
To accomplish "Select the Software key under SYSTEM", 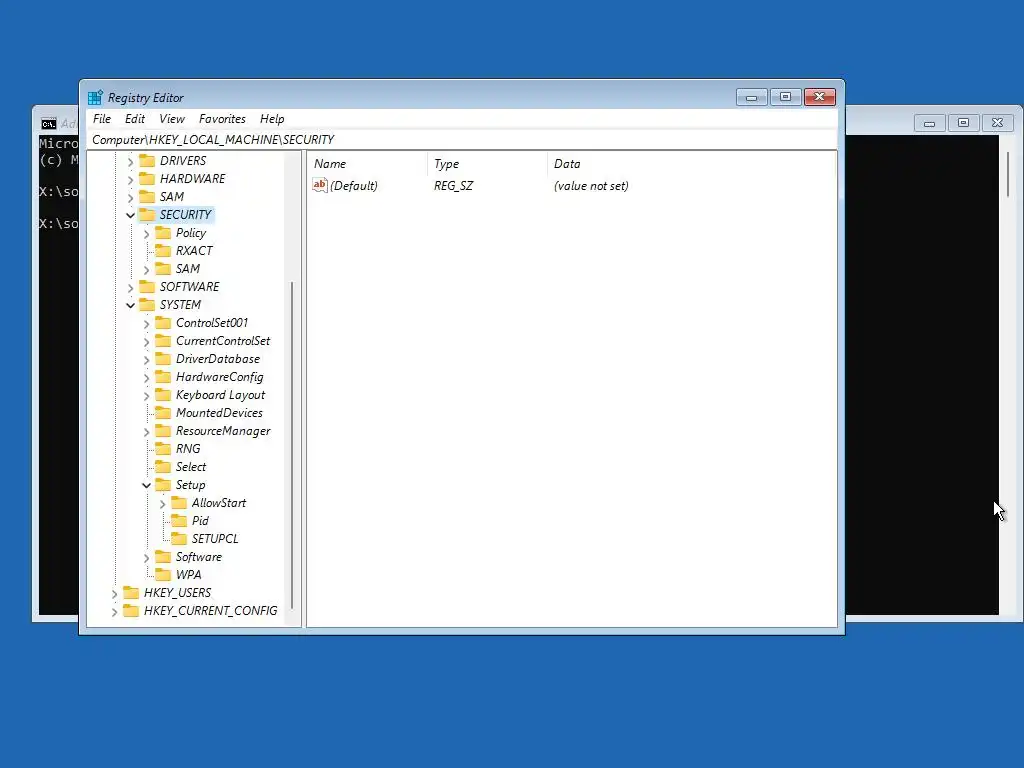I will click(199, 557).
